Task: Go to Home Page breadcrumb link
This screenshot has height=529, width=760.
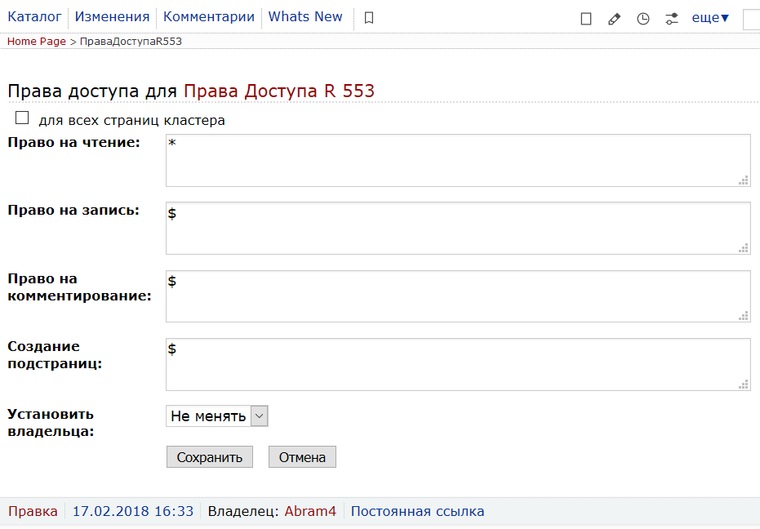Action: [x=36, y=41]
